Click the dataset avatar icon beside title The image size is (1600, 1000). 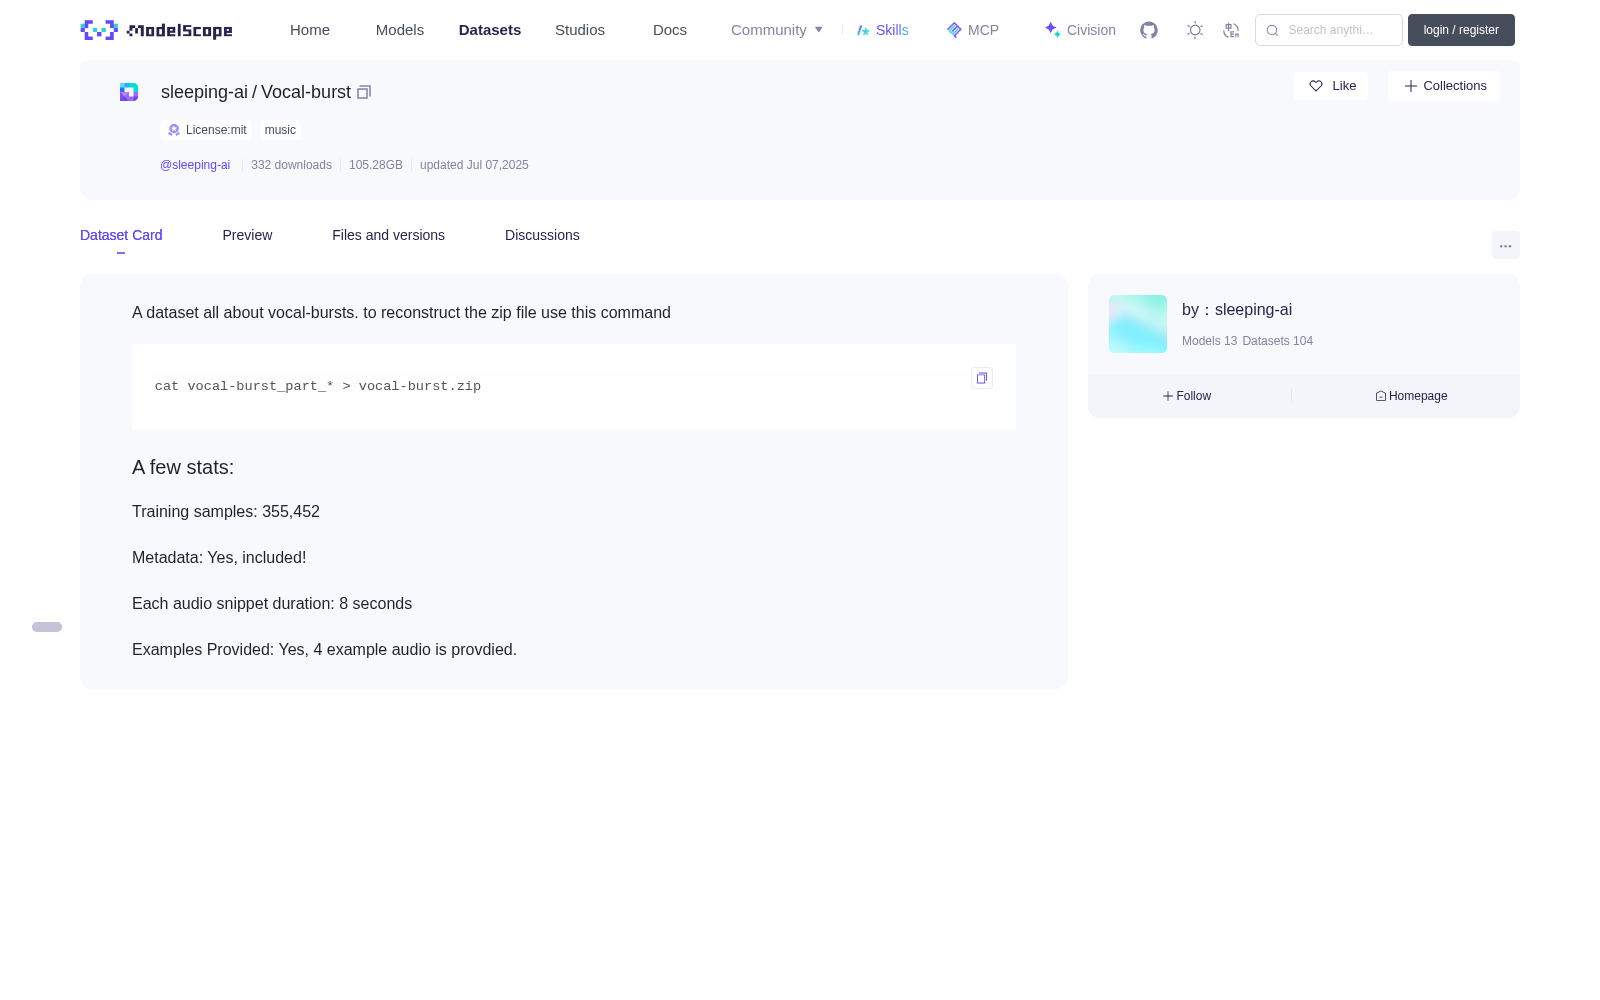pyautogui.click(x=129, y=92)
